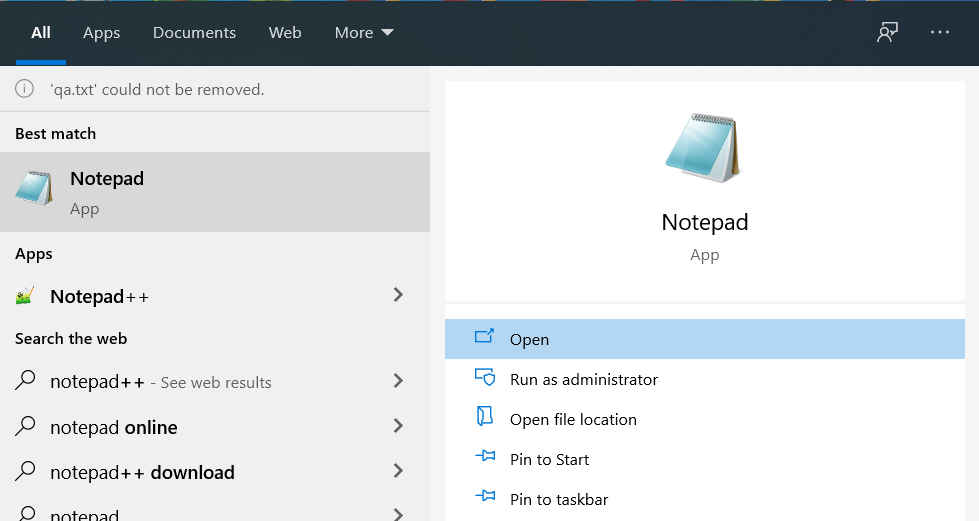Click search icon beside notepad++ web result

pos(25,380)
